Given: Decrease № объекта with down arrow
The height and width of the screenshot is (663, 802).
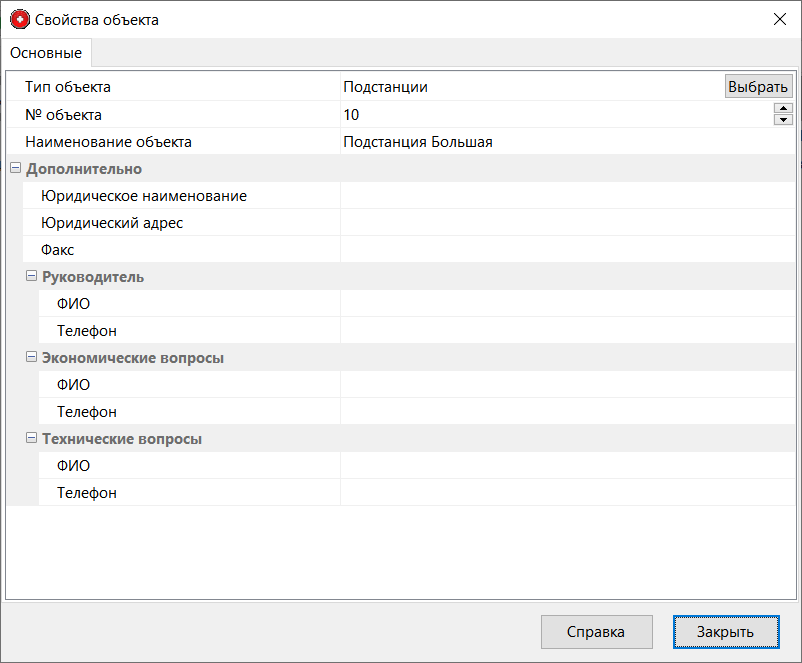Looking at the screenshot, I should 783,120.
